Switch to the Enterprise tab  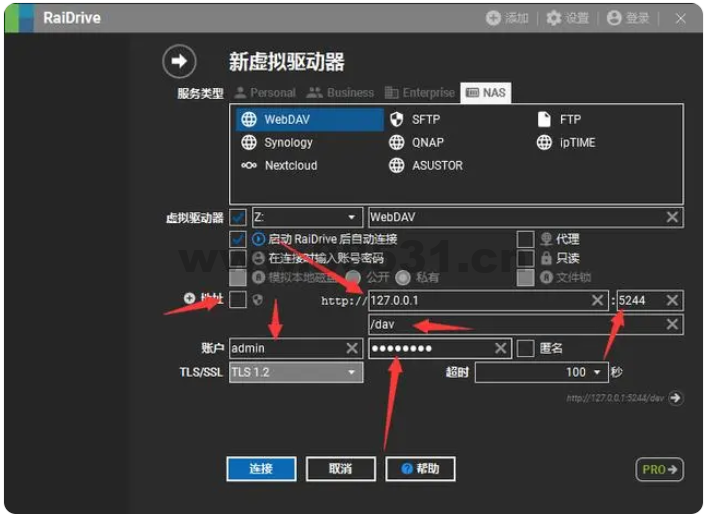420,93
